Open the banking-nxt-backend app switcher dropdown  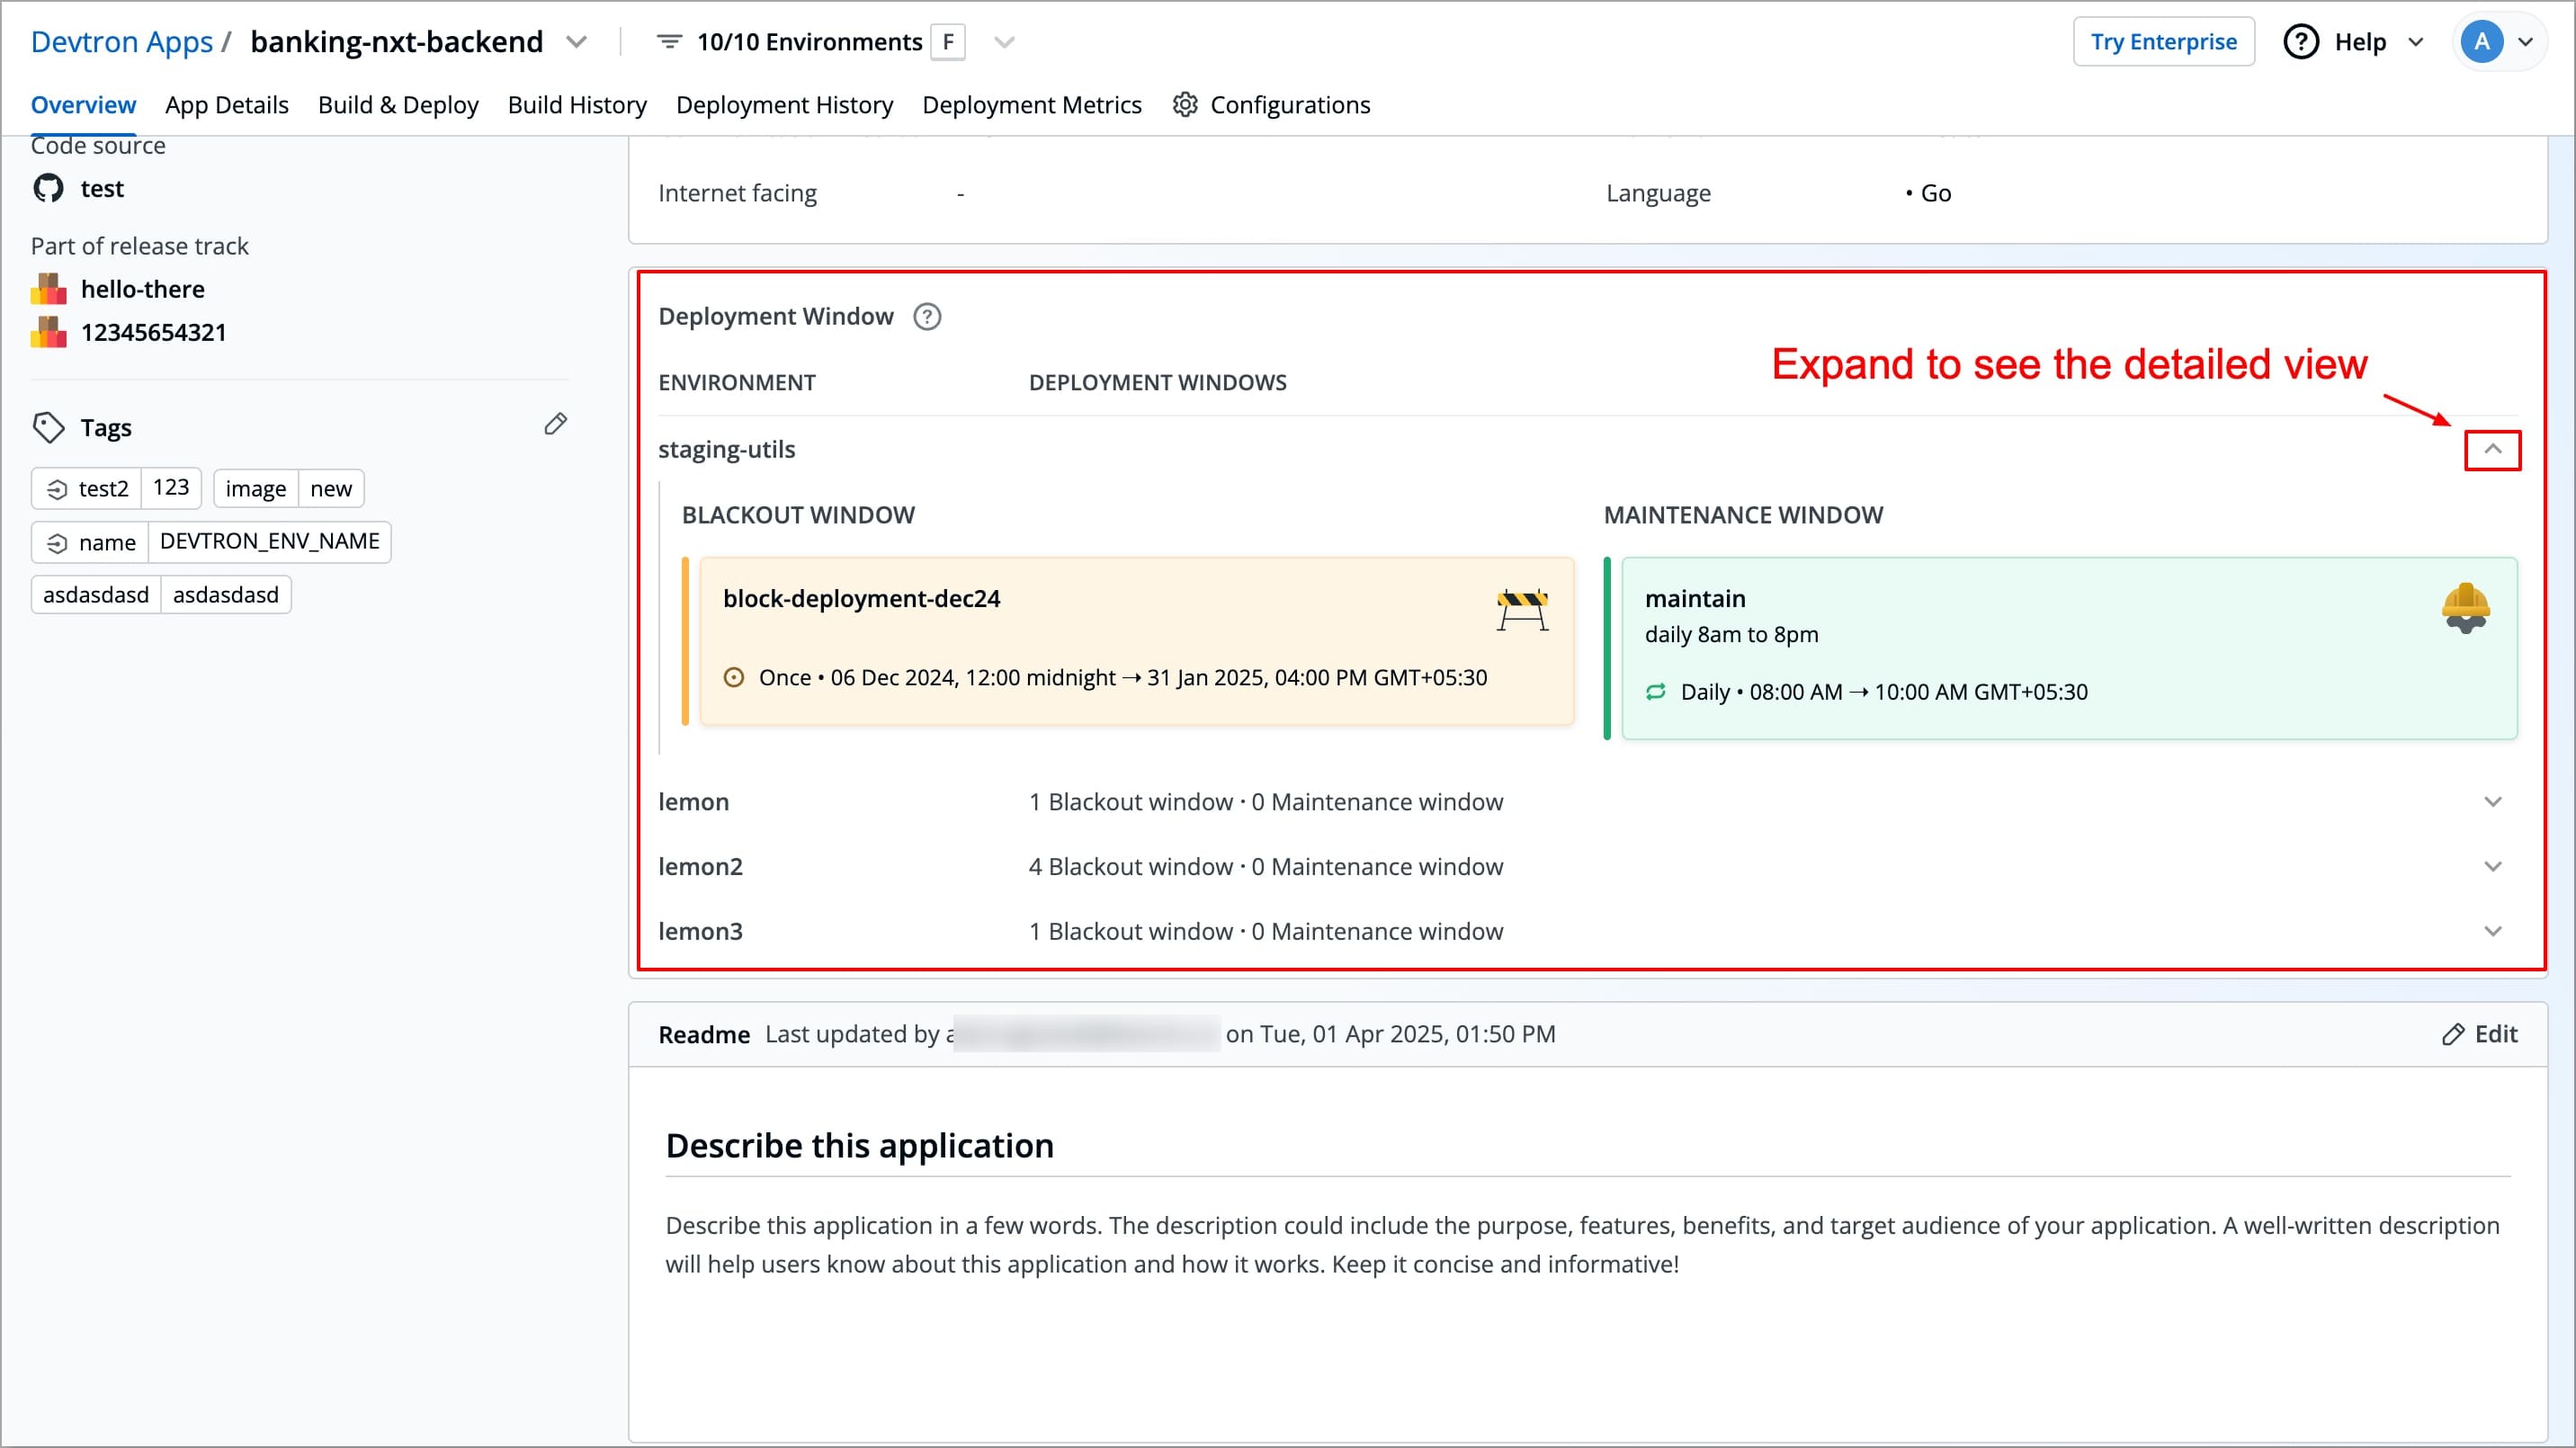pyautogui.click(x=576, y=42)
